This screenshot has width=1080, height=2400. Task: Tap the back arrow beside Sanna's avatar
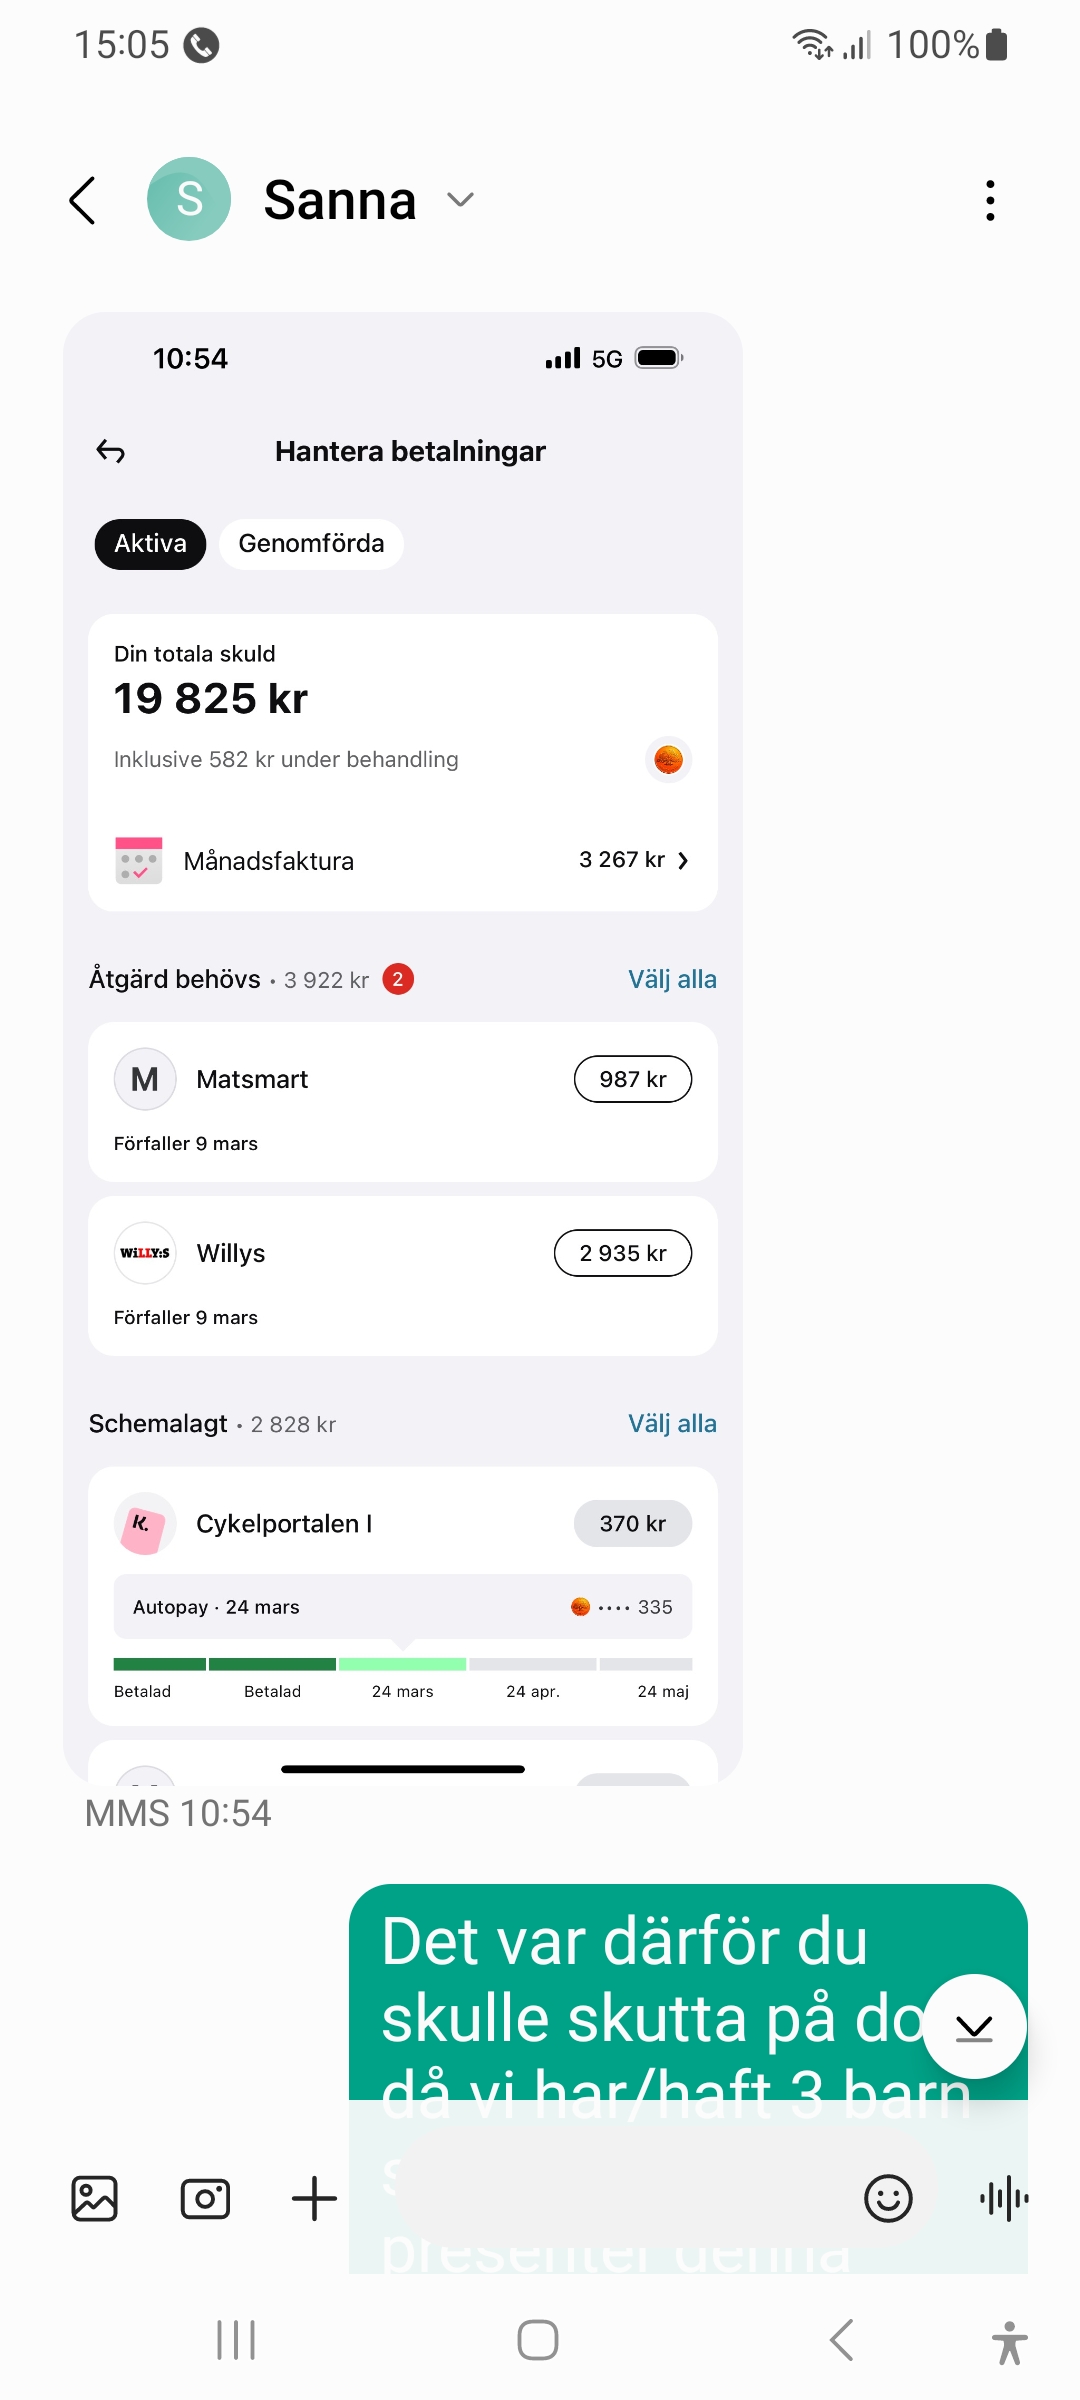coord(83,201)
